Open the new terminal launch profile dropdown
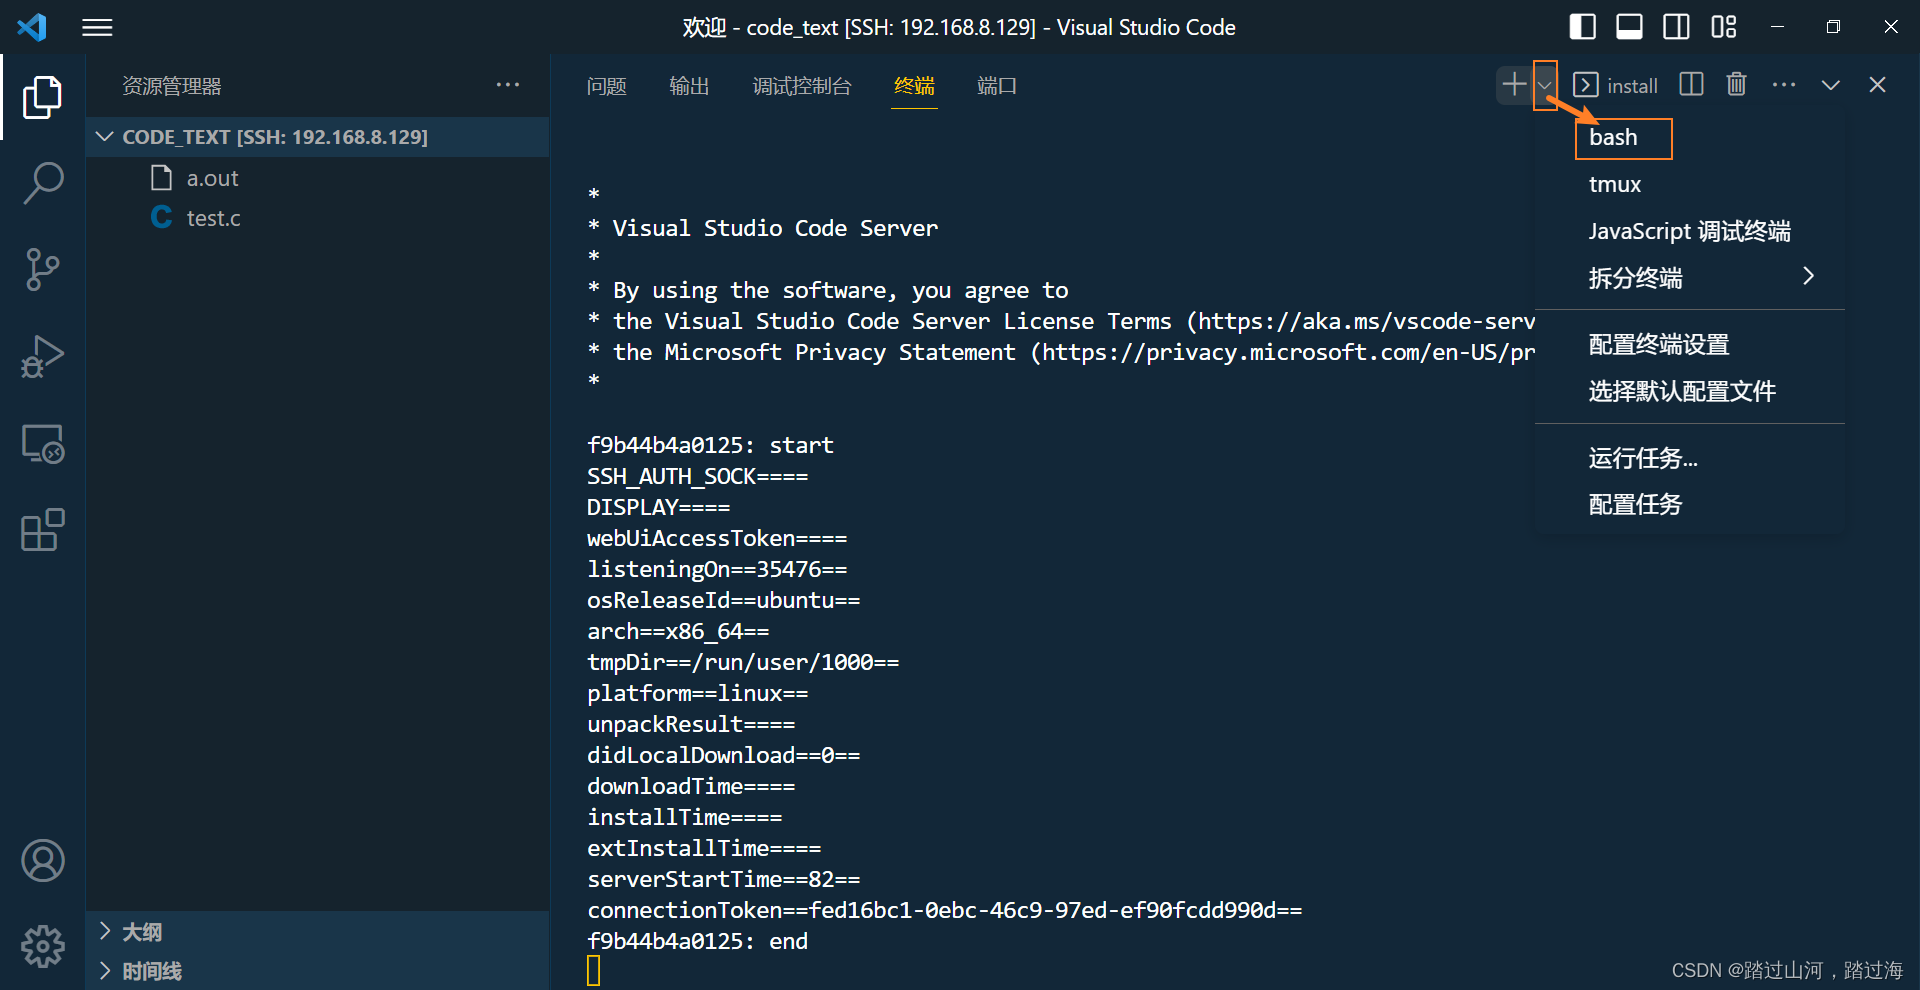Image resolution: width=1920 pixels, height=990 pixels. click(1545, 85)
